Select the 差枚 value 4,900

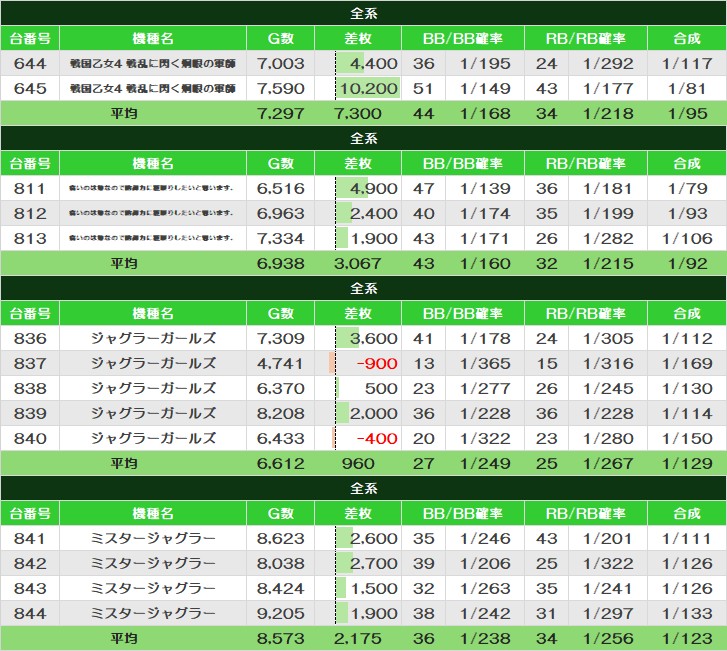tap(374, 189)
